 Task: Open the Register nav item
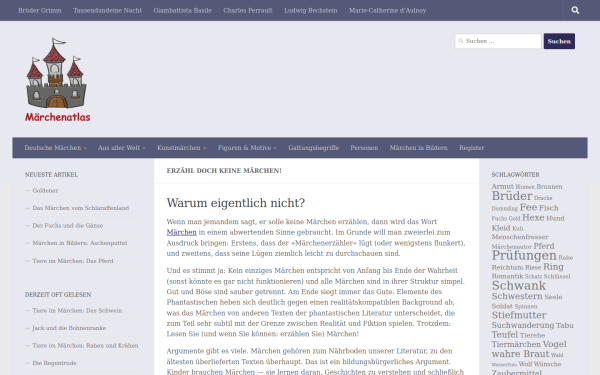472,148
